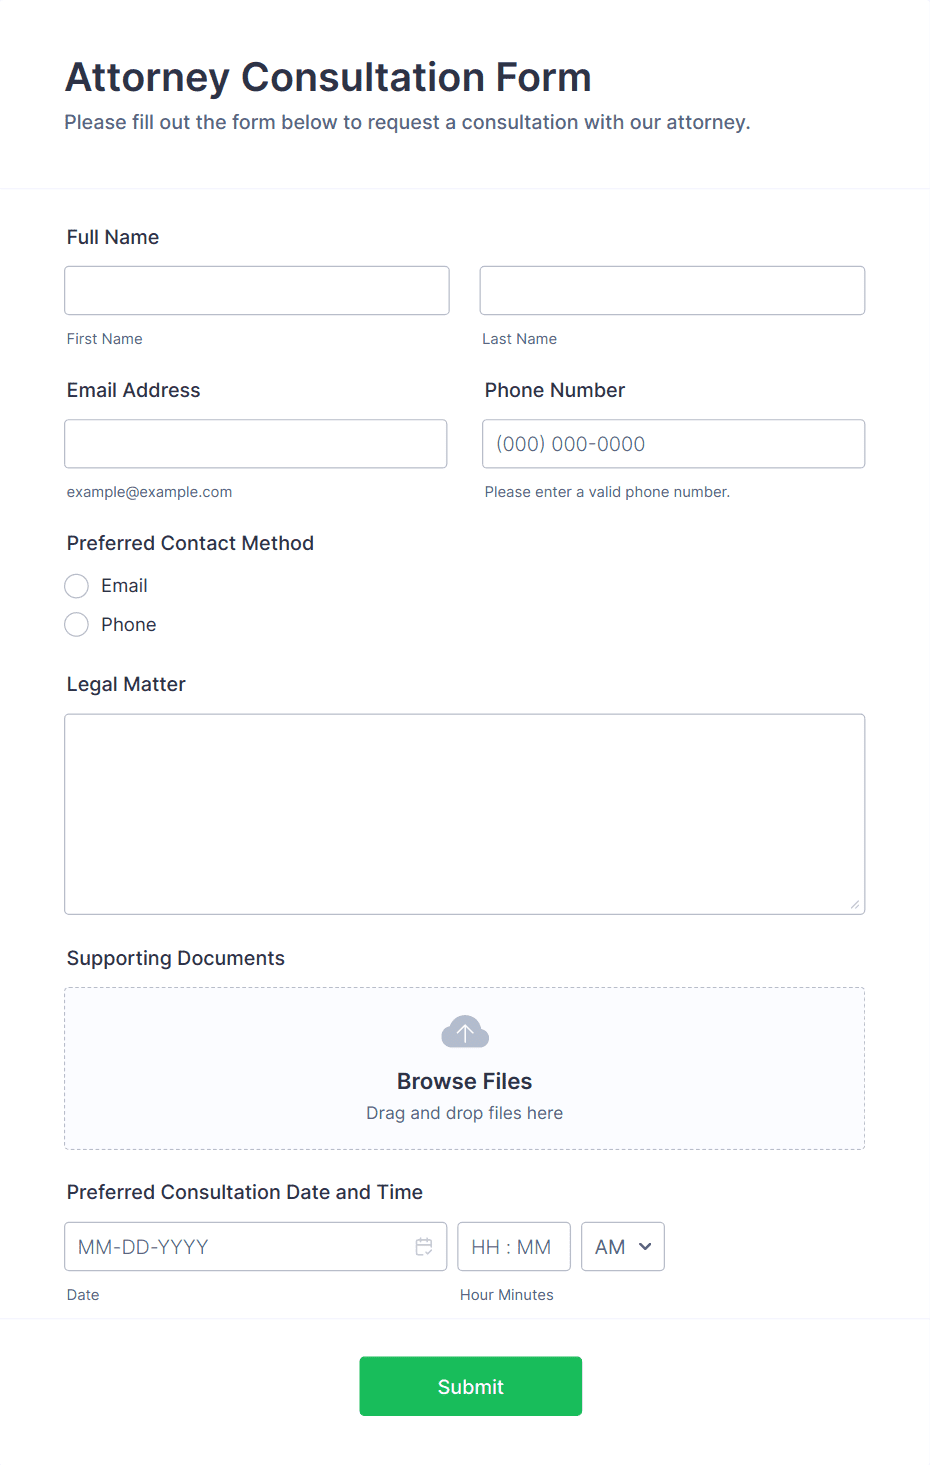Click the HH : MM time input
The width and height of the screenshot is (930, 1465).
tap(514, 1247)
